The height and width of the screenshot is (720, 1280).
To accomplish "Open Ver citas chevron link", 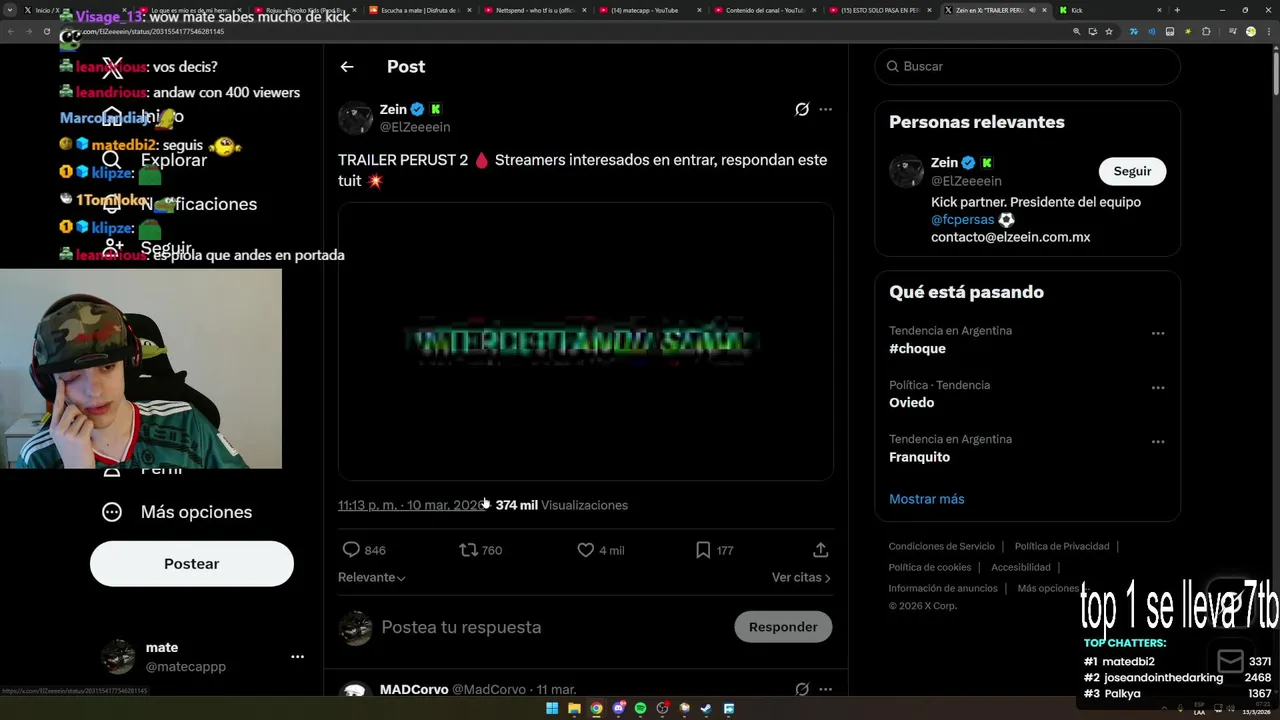I will coord(801,577).
